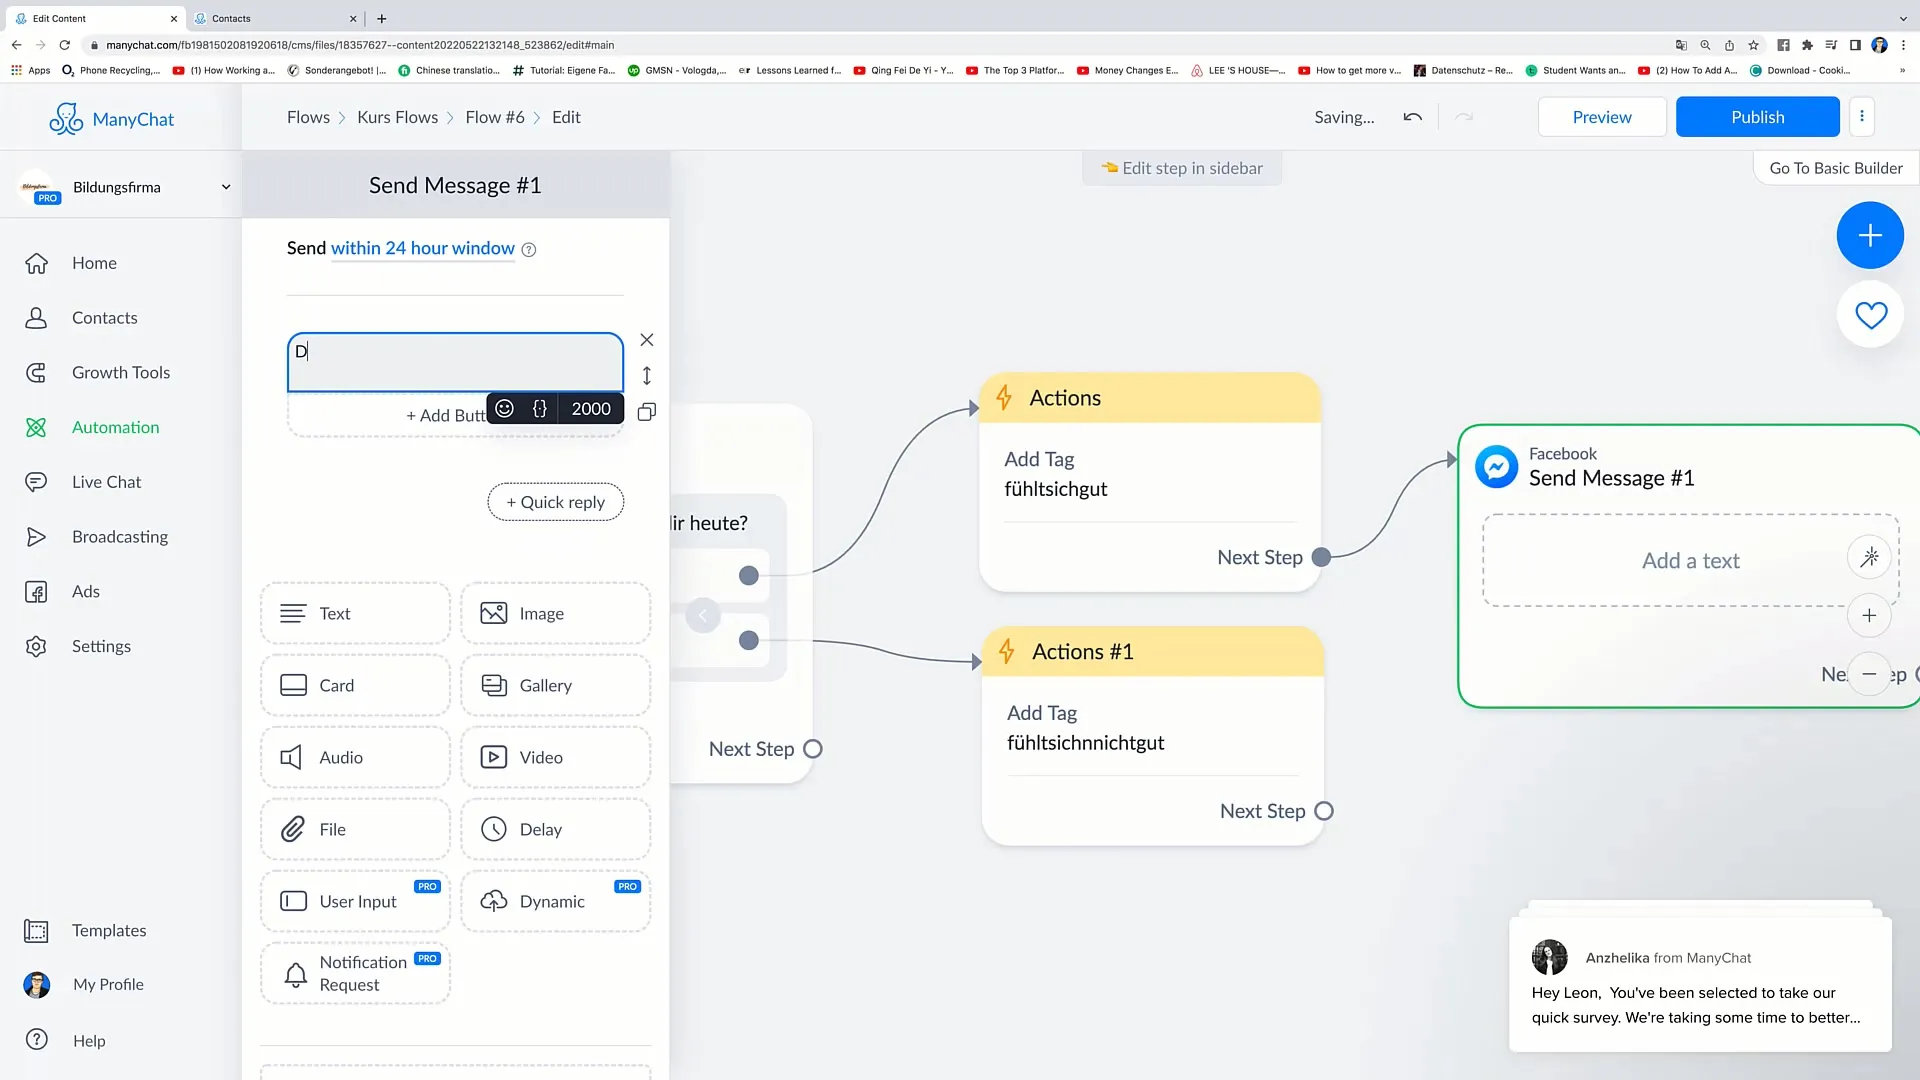This screenshot has height=1080, width=1920.
Task: Click into the message text field
Action: [x=455, y=362]
